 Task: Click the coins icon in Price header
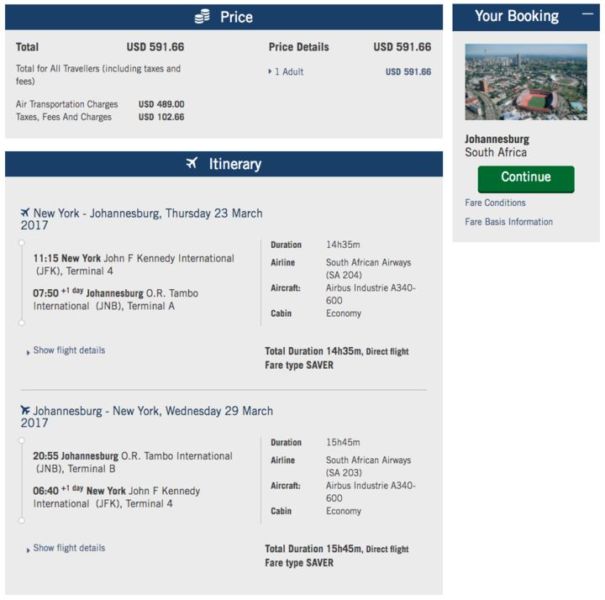pos(202,17)
